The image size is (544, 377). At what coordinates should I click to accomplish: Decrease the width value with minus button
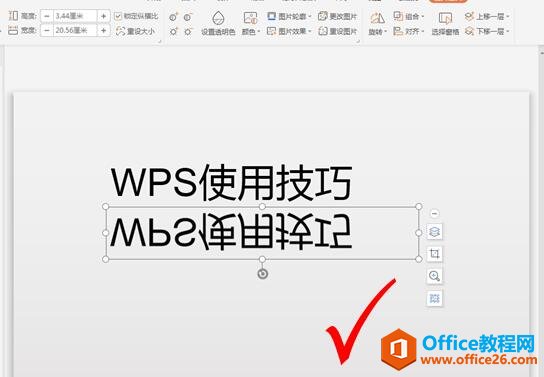46,31
